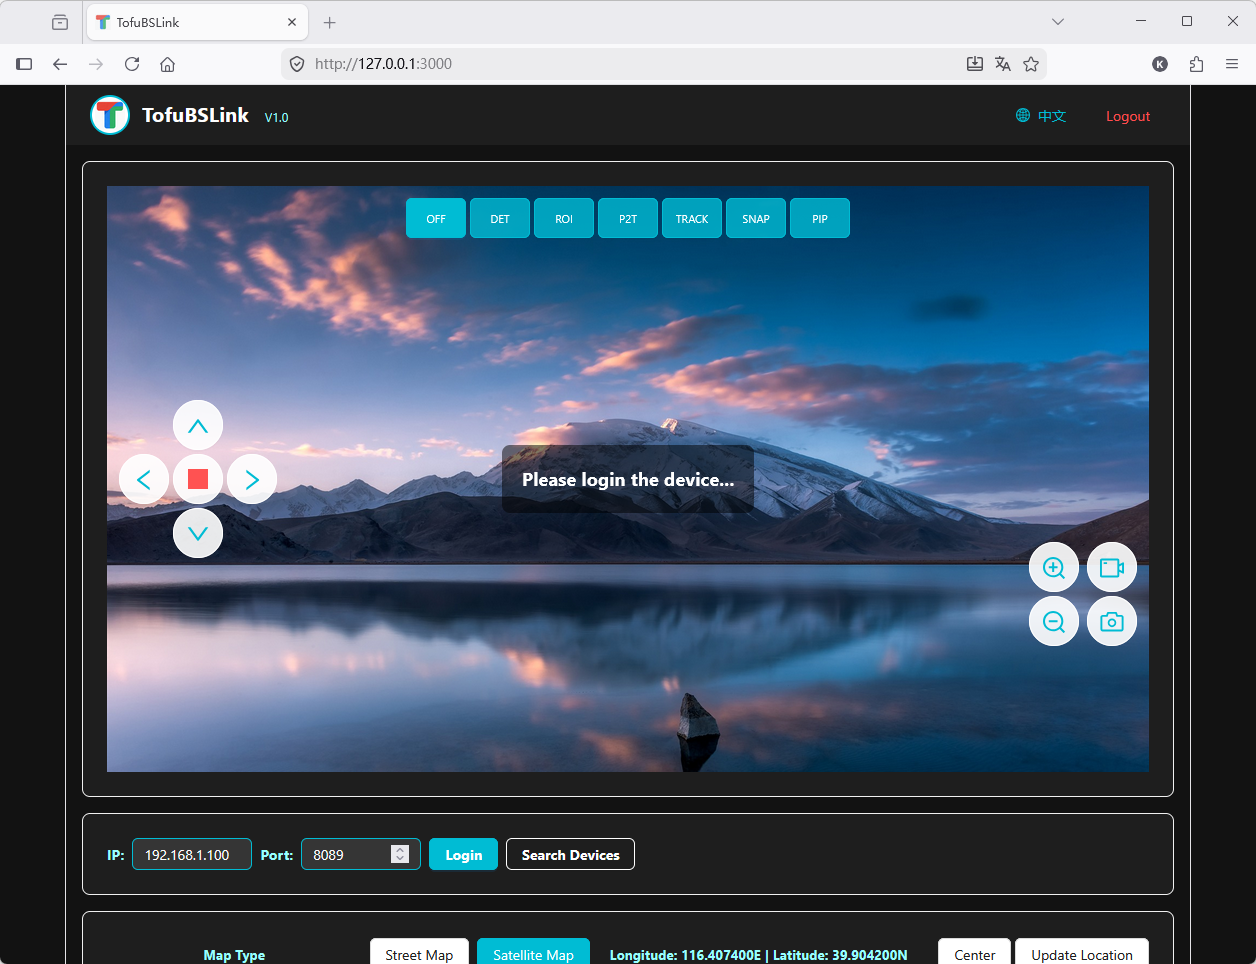This screenshot has height=964, width=1256.
Task: Switch language to 中文
Action: coord(1041,116)
